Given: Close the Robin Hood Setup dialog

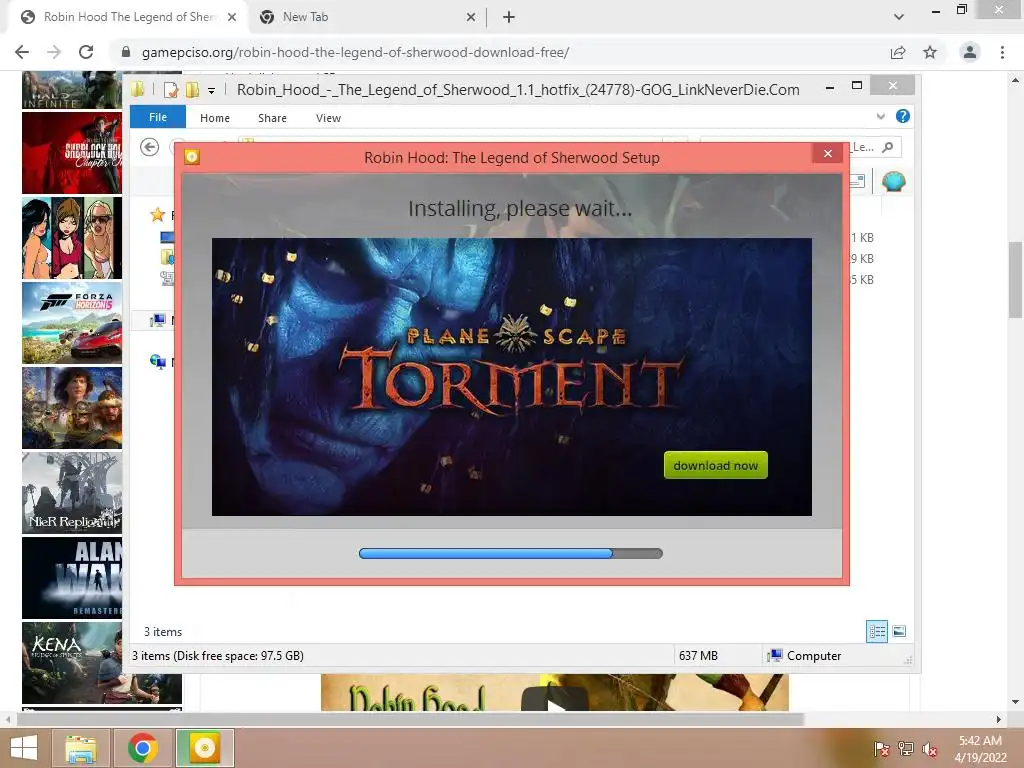Looking at the screenshot, I should (x=827, y=153).
